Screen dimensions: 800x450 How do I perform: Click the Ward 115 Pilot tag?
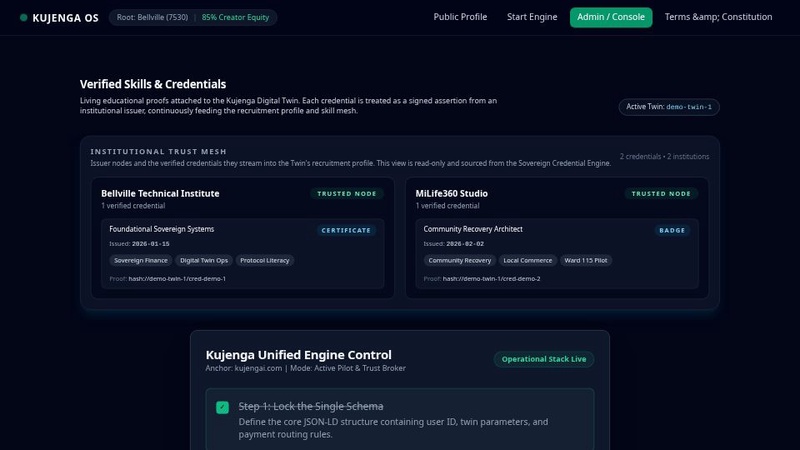pyautogui.click(x=586, y=261)
